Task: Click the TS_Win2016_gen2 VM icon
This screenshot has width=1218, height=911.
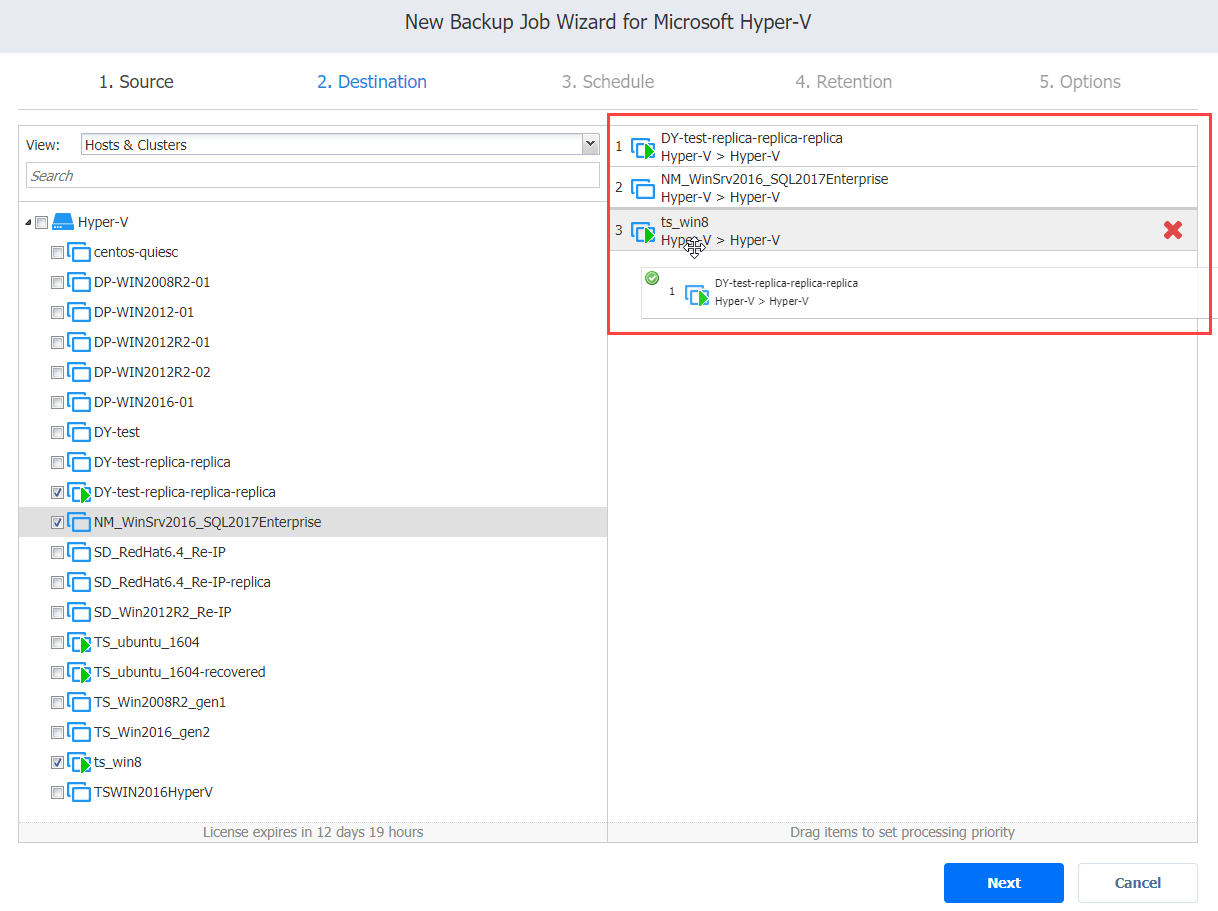Action: click(x=79, y=732)
